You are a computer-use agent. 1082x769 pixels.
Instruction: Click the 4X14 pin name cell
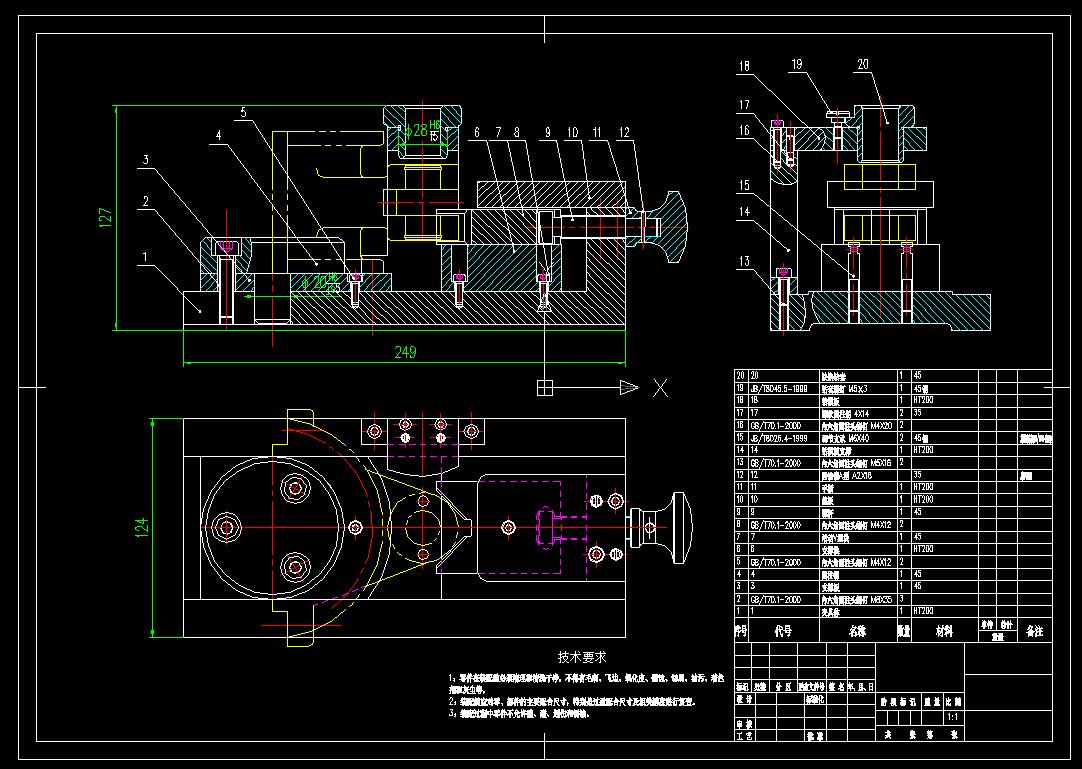(858, 413)
